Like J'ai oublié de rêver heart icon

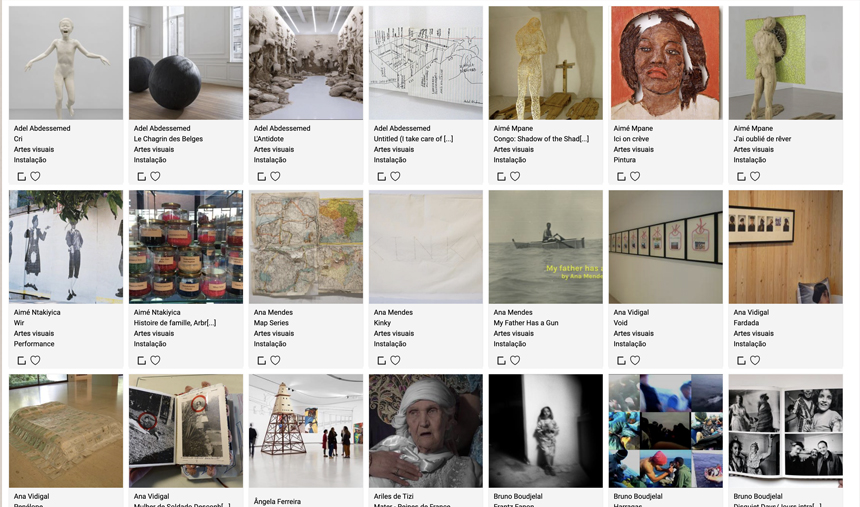(x=755, y=176)
